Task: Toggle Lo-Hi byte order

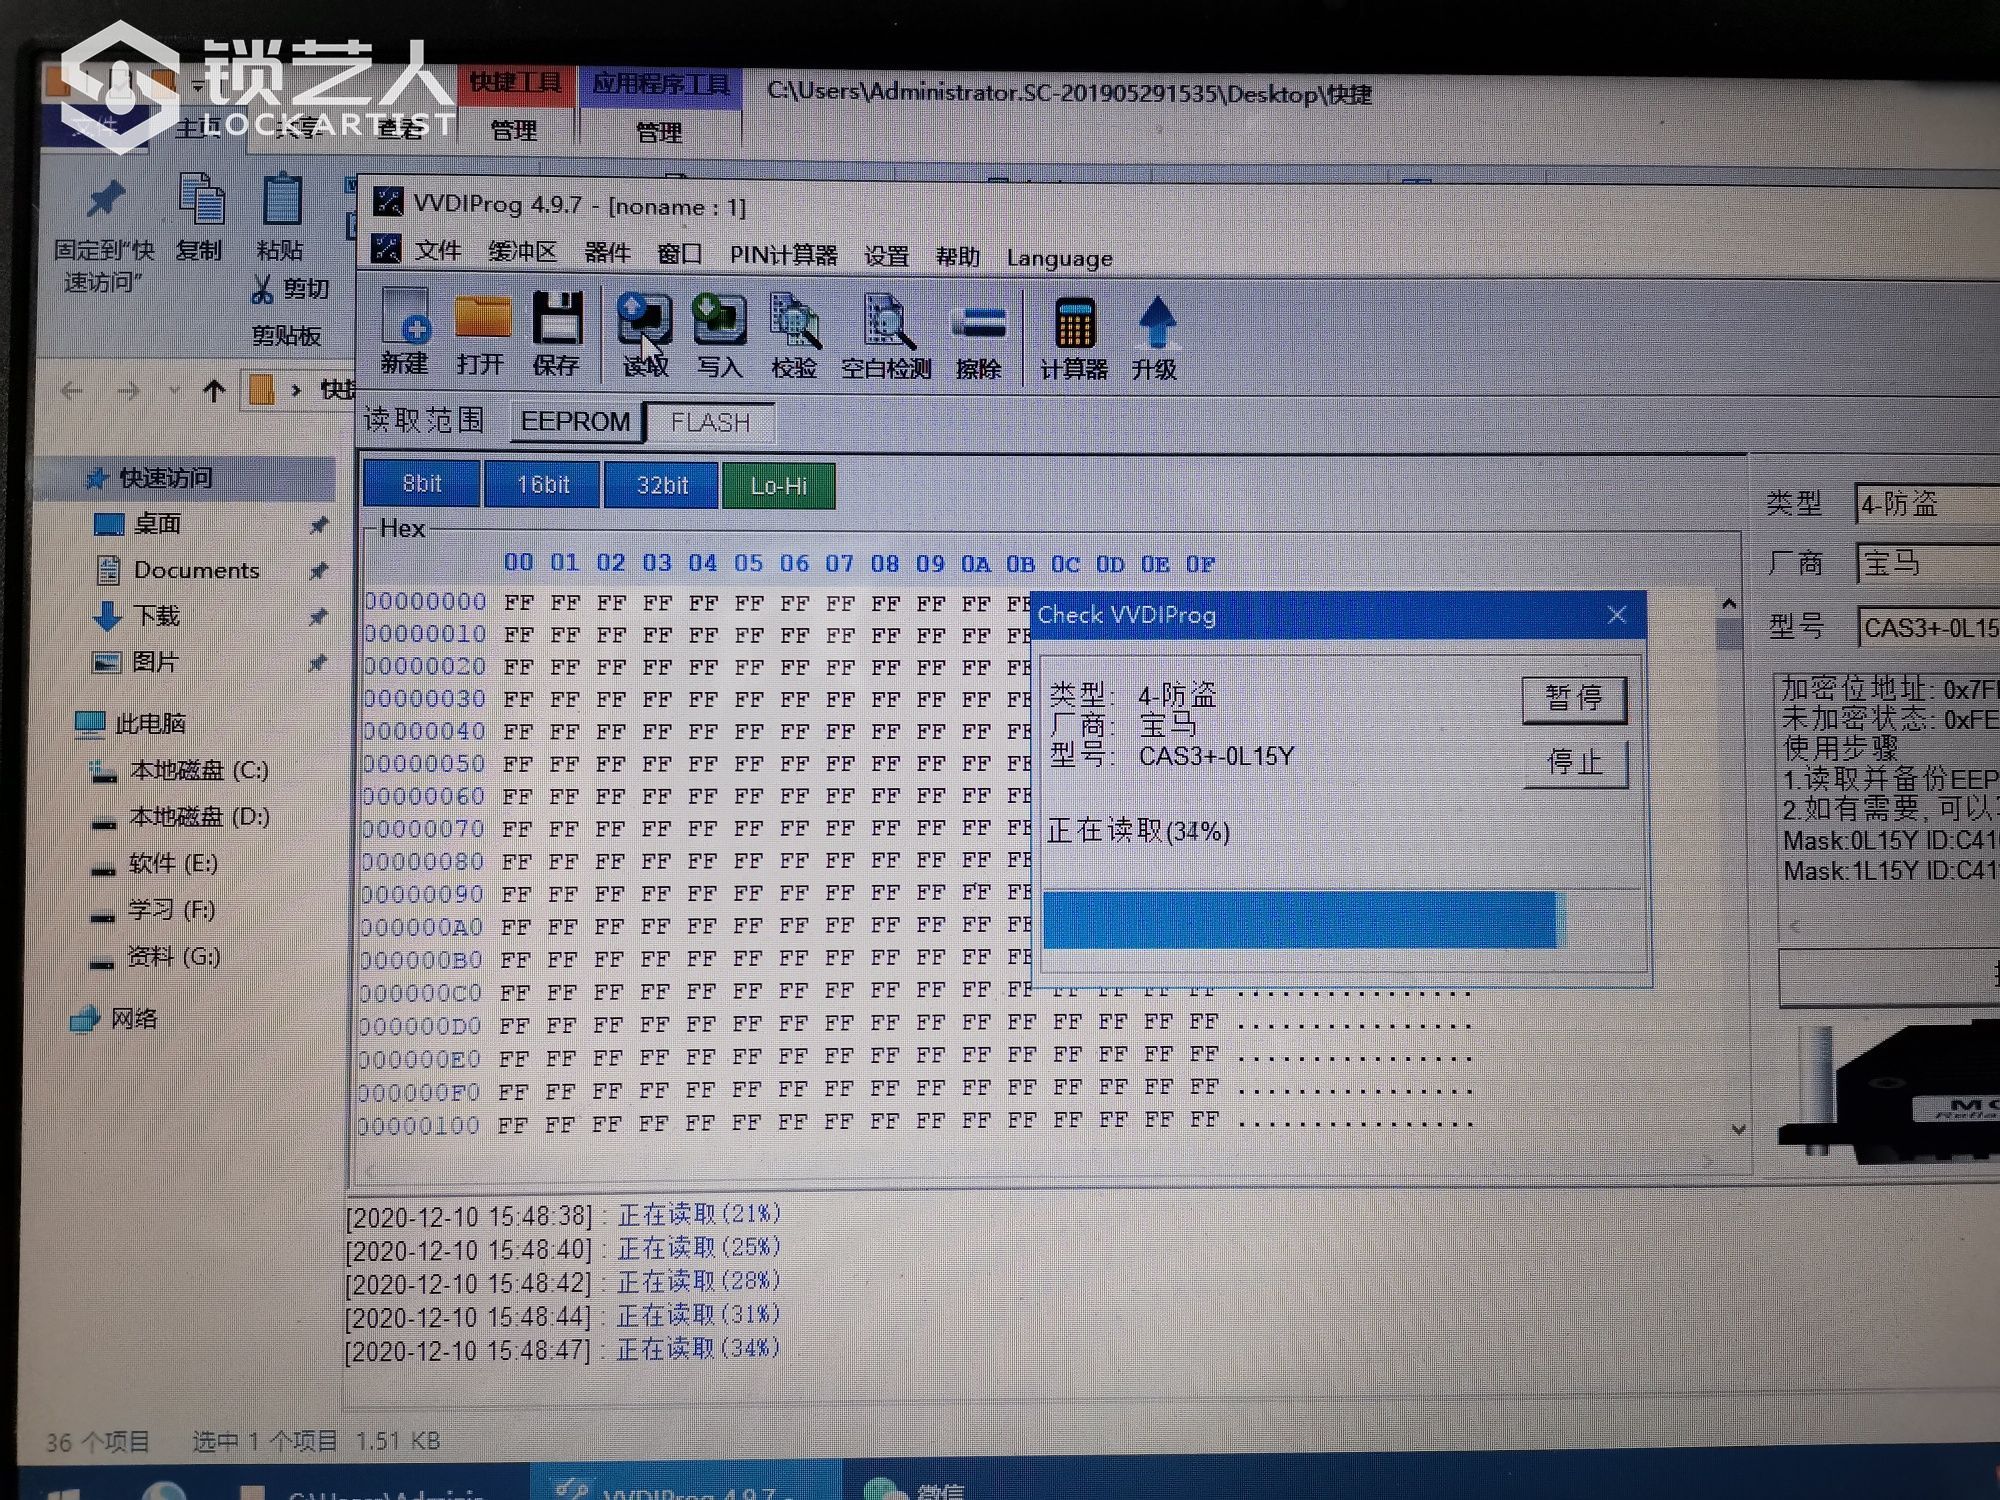Action: 779,486
